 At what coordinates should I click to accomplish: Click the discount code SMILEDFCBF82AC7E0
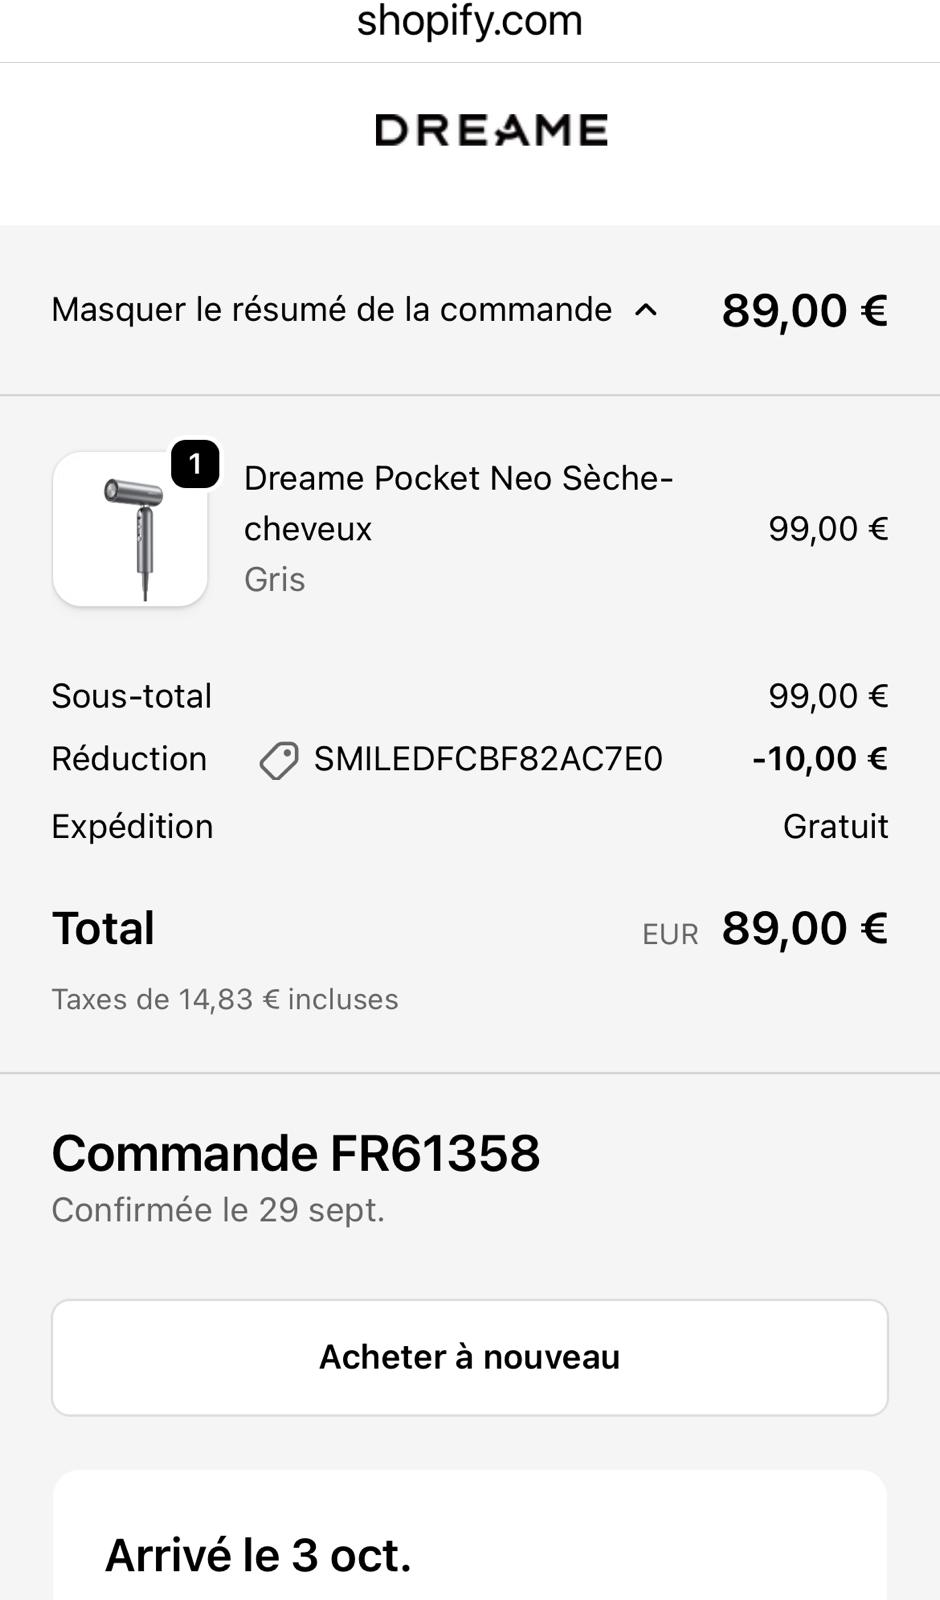tap(488, 759)
